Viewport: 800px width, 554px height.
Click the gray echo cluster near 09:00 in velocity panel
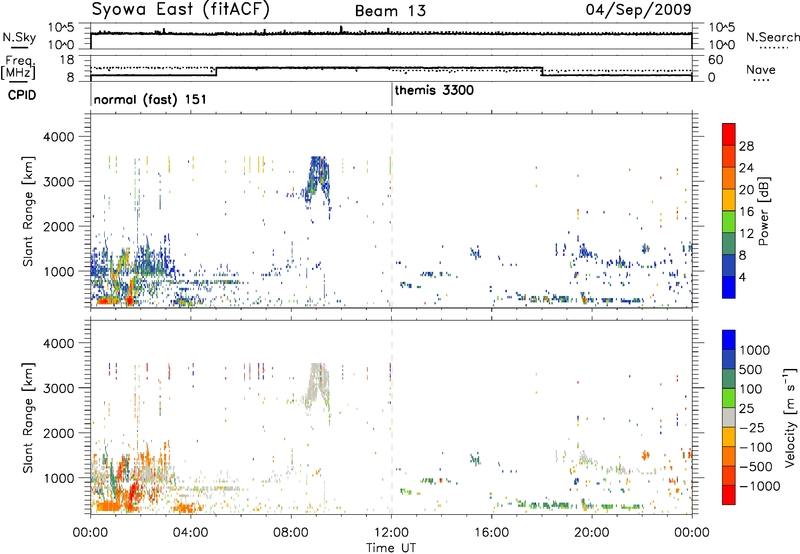[x=317, y=388]
